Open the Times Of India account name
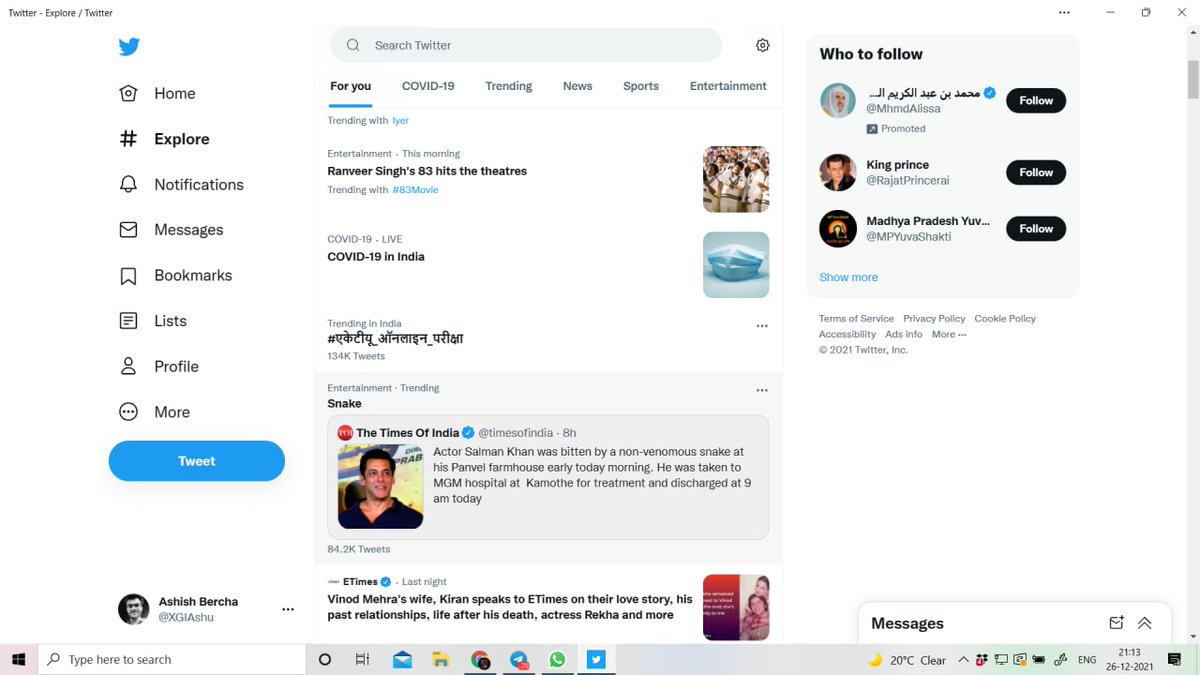Viewport: 1200px width, 675px height. pos(408,432)
